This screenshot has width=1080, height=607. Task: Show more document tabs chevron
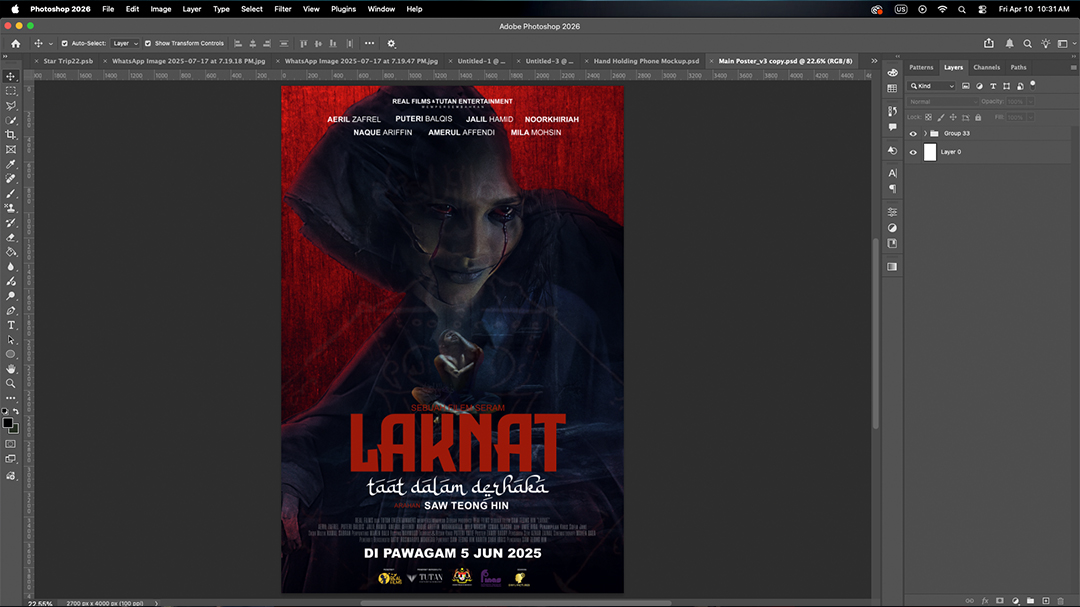pyautogui.click(x=874, y=61)
